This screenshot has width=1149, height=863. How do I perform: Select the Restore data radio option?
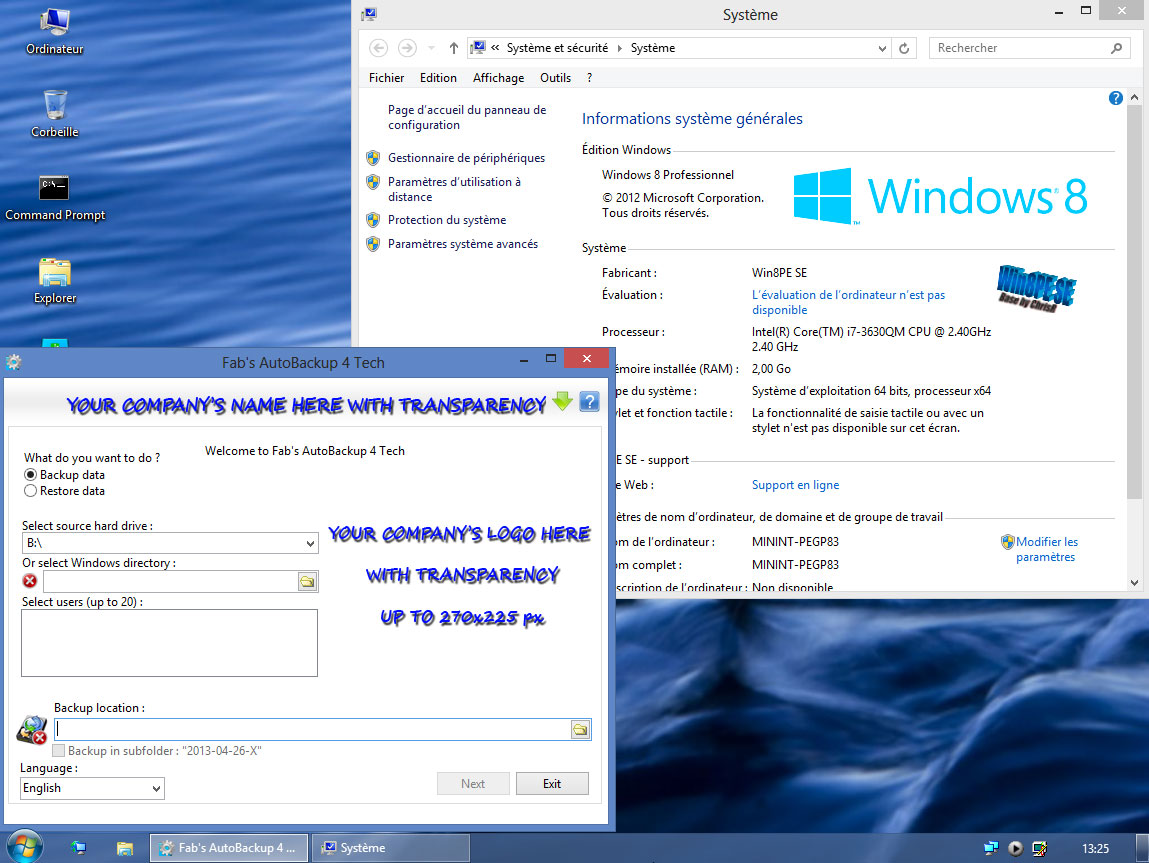[x=64, y=491]
